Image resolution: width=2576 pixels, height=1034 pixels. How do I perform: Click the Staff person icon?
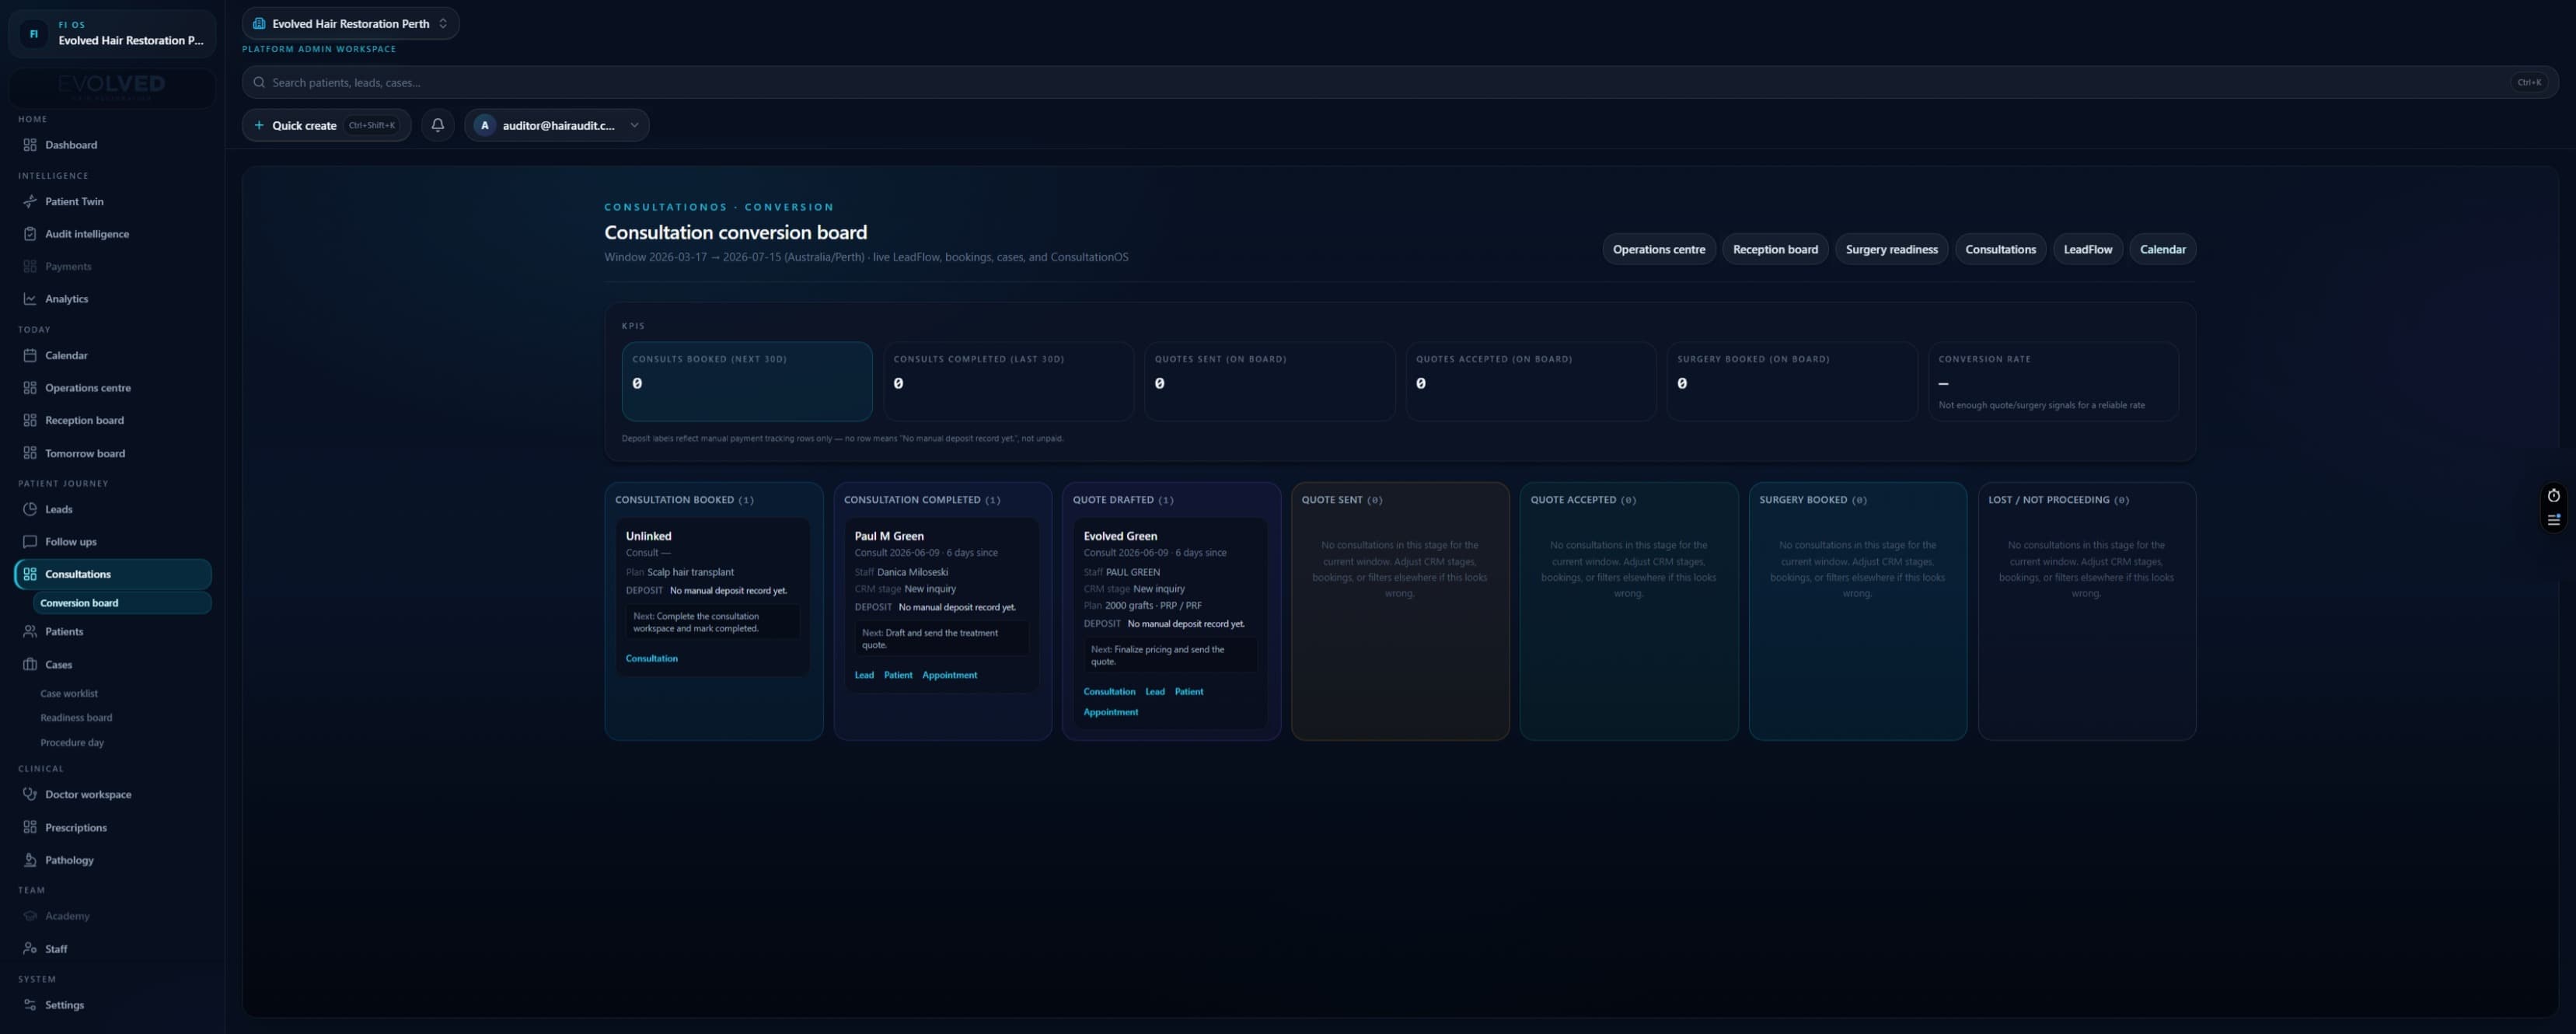[30, 949]
